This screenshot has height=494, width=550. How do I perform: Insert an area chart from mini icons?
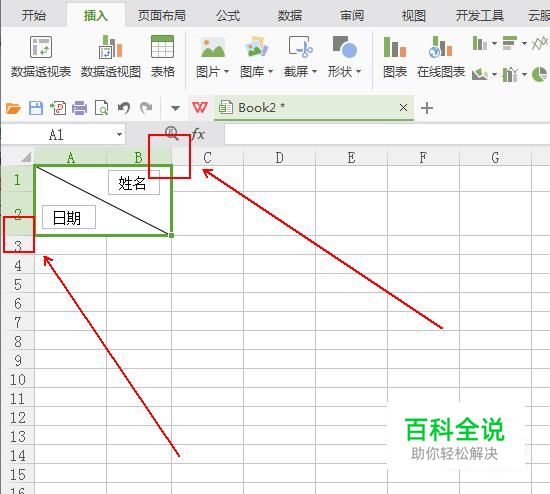[479, 74]
